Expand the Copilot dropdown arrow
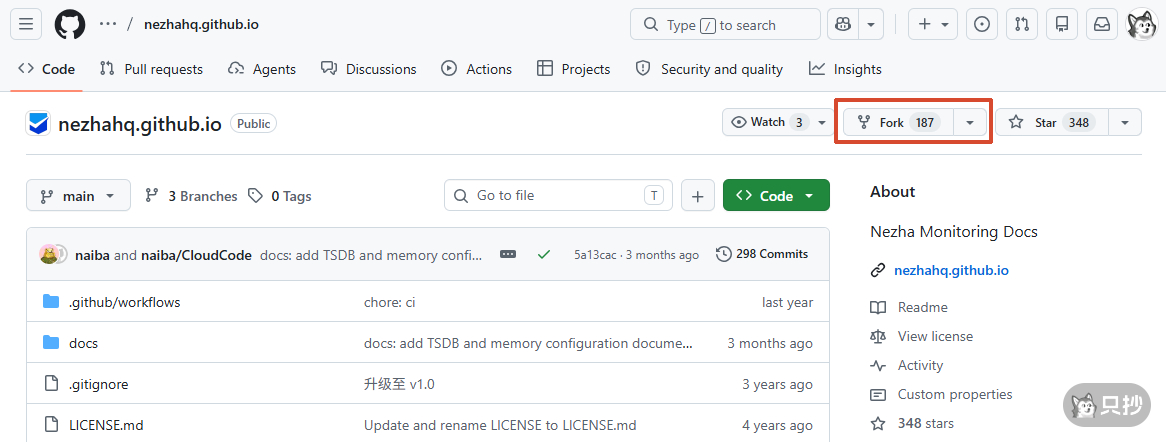The height and width of the screenshot is (442, 1166). click(871, 25)
